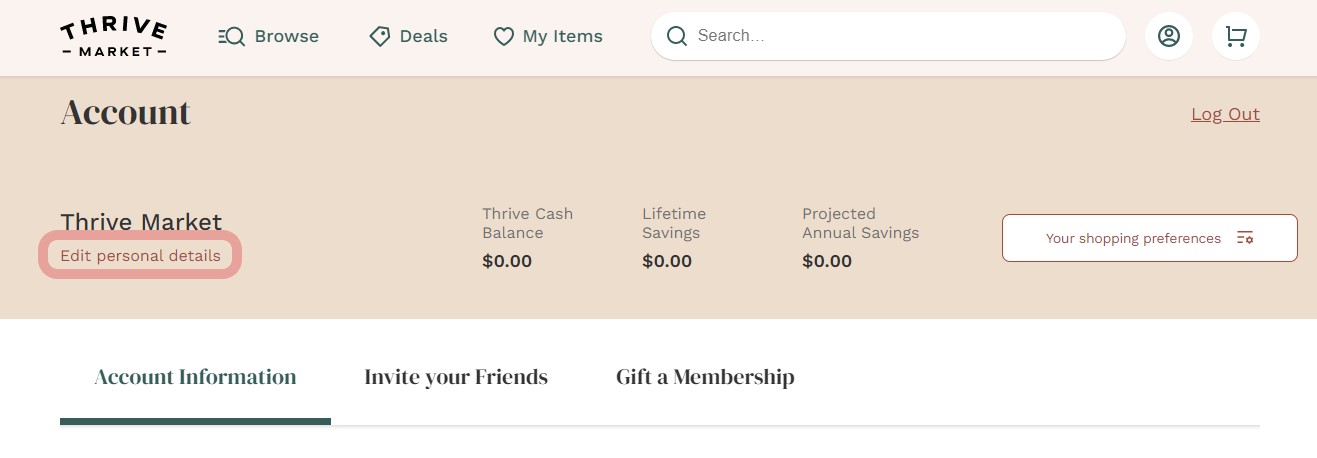
Task: Go to the Gift a Membership tab
Action: 705,377
